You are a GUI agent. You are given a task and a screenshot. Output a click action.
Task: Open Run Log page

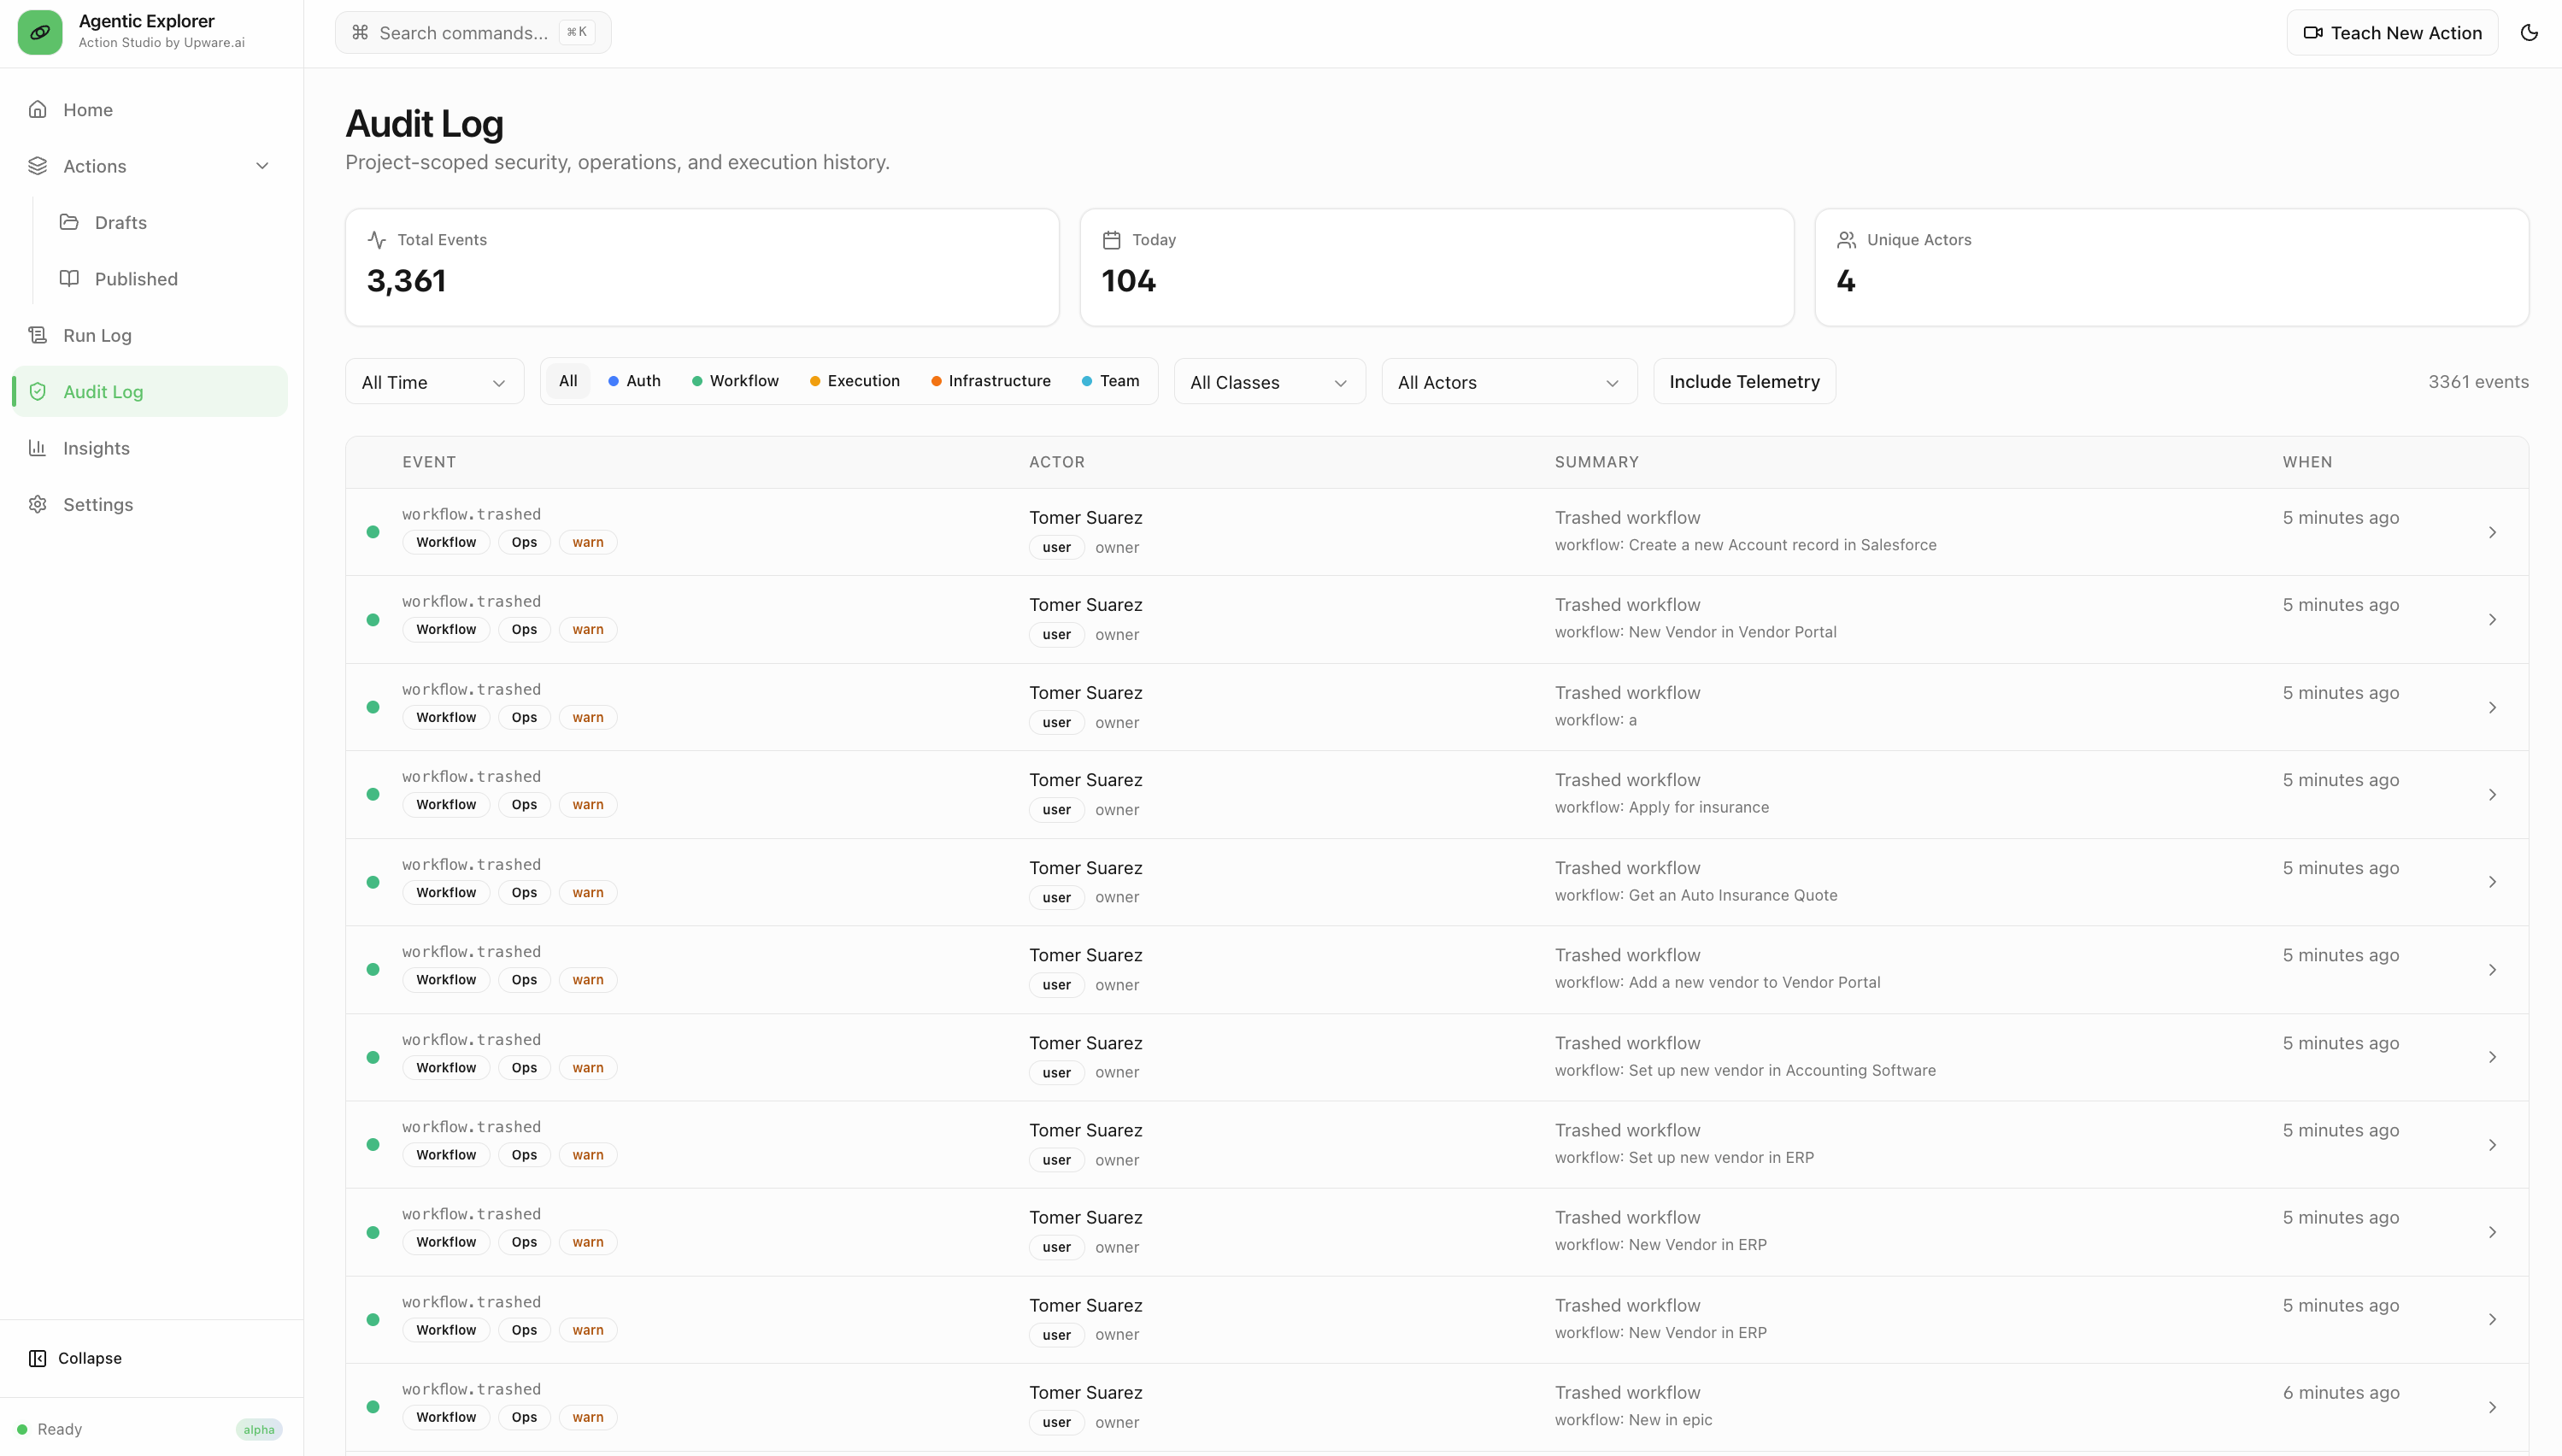150,335
